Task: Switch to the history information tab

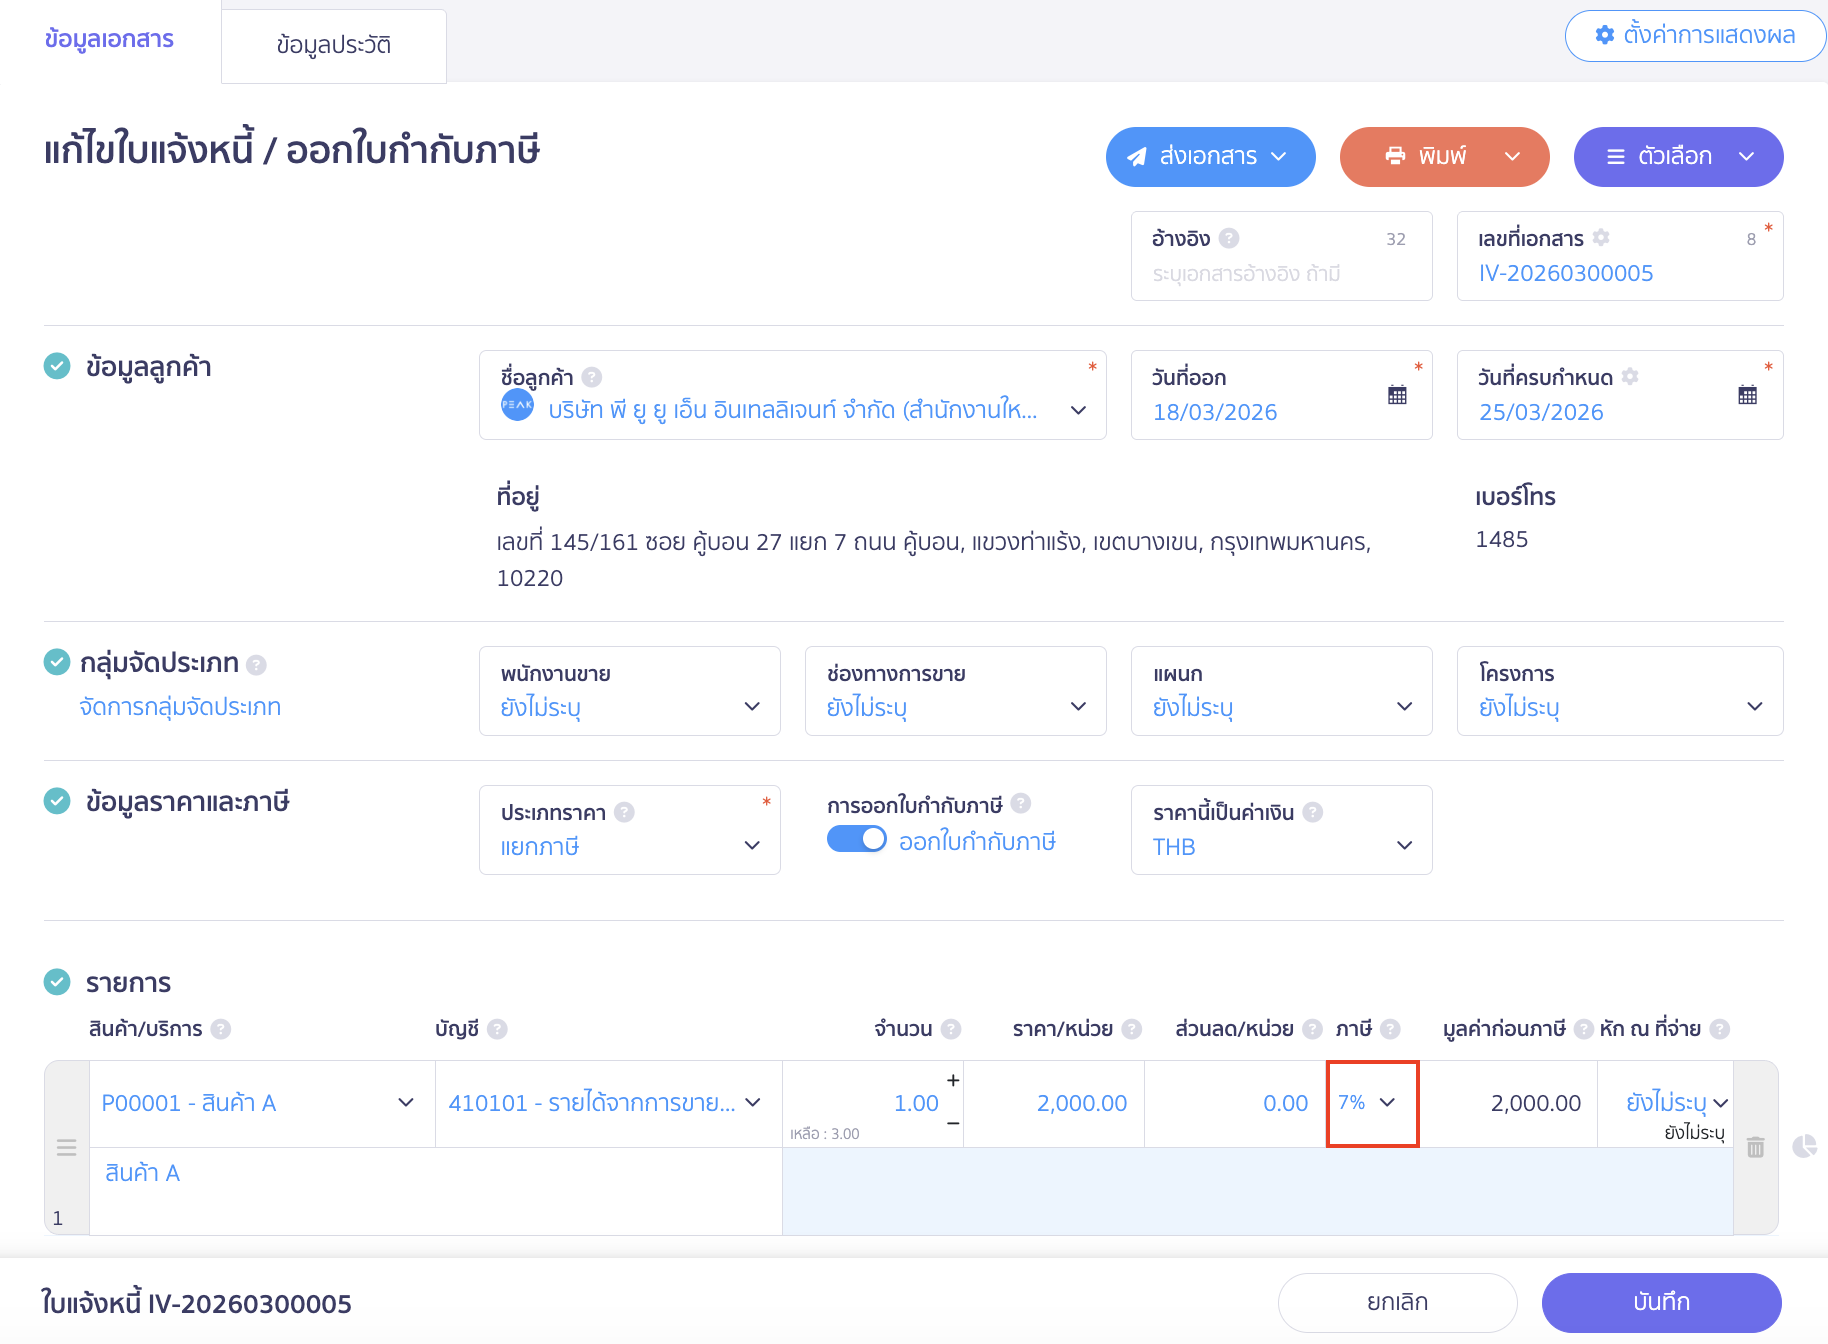Action: [x=333, y=45]
